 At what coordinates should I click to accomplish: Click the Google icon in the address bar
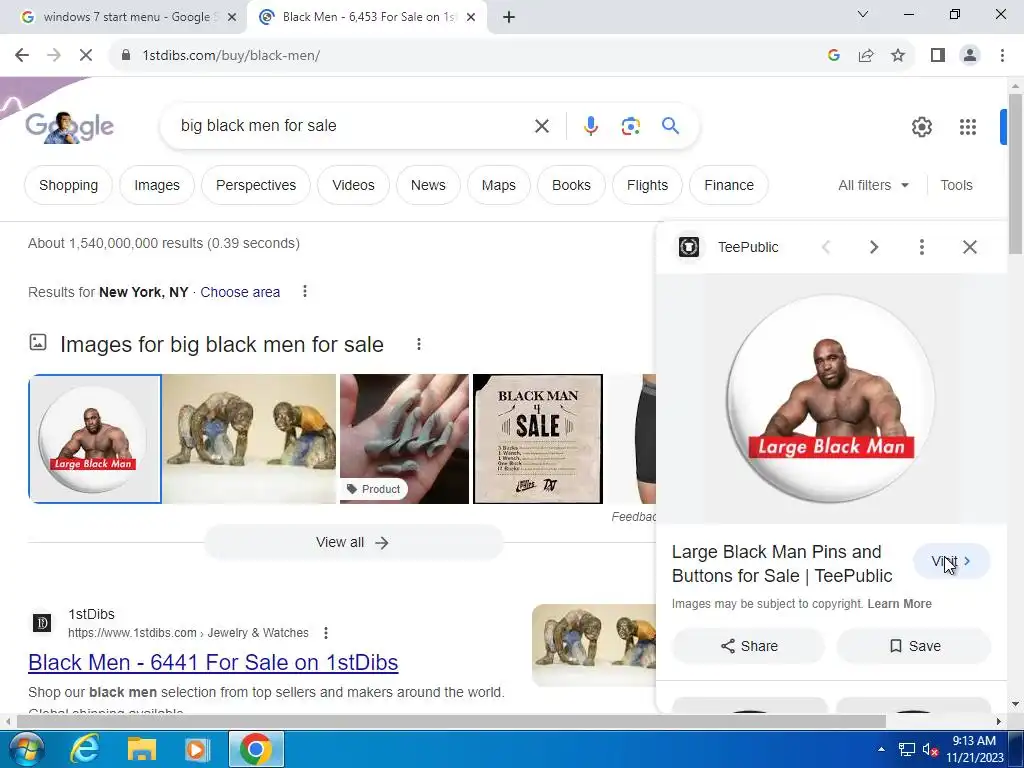pyautogui.click(x=833, y=56)
